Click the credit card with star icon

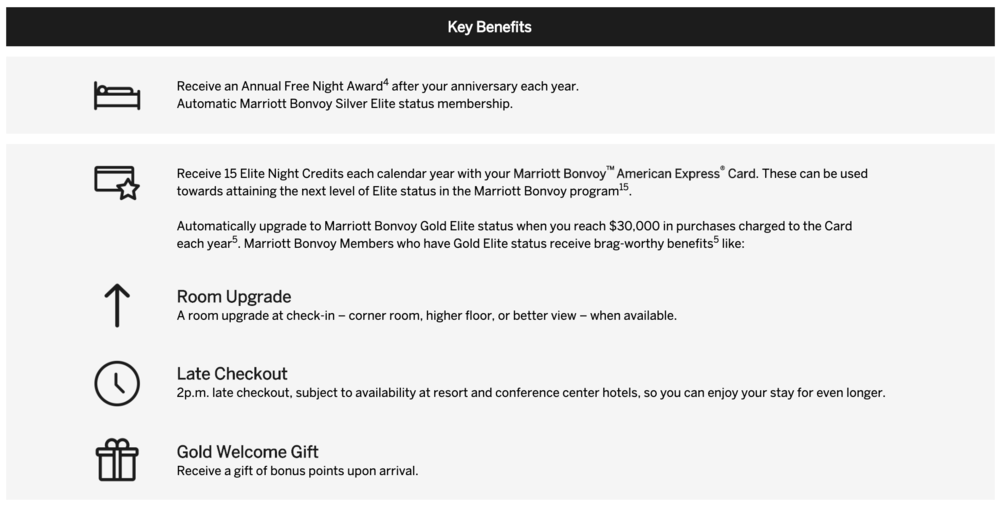click(117, 182)
